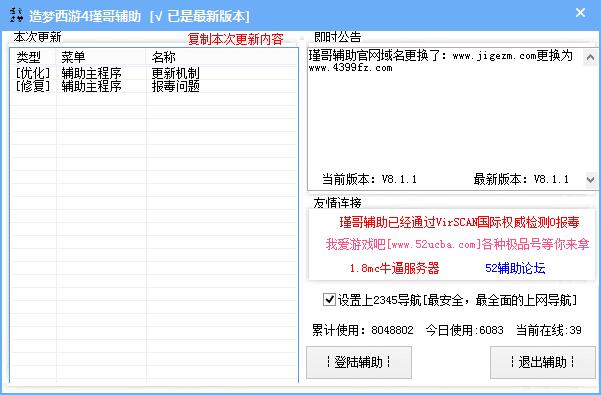Click the 友情连接 group label
This screenshot has height=395, width=601.
(x=337, y=203)
